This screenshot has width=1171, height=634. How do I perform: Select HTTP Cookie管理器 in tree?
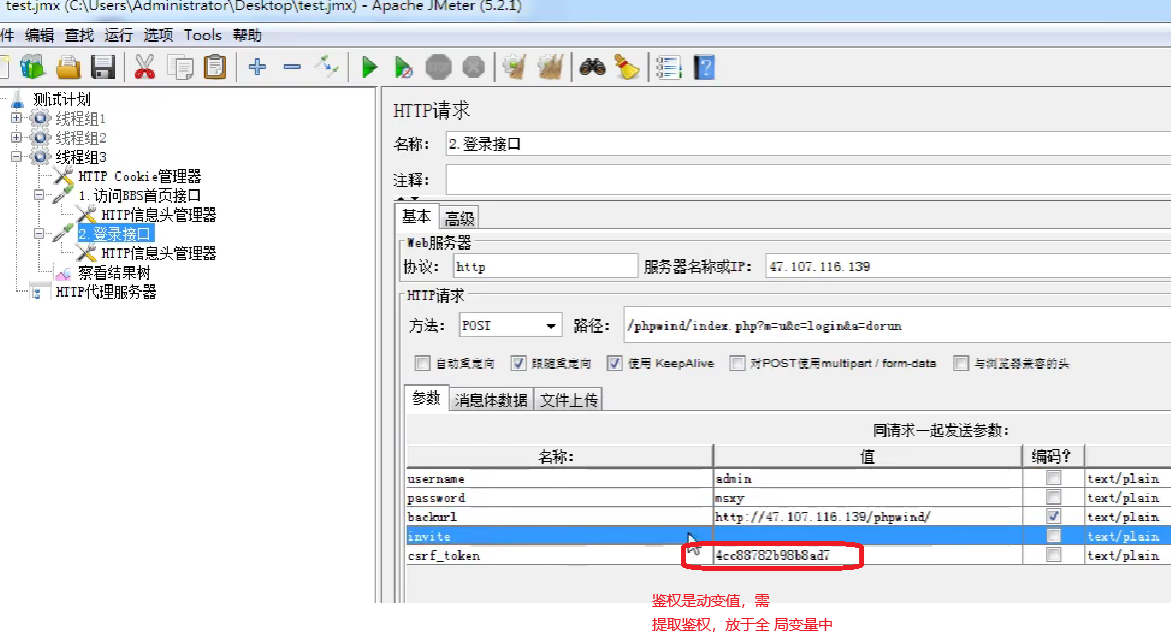(140, 176)
